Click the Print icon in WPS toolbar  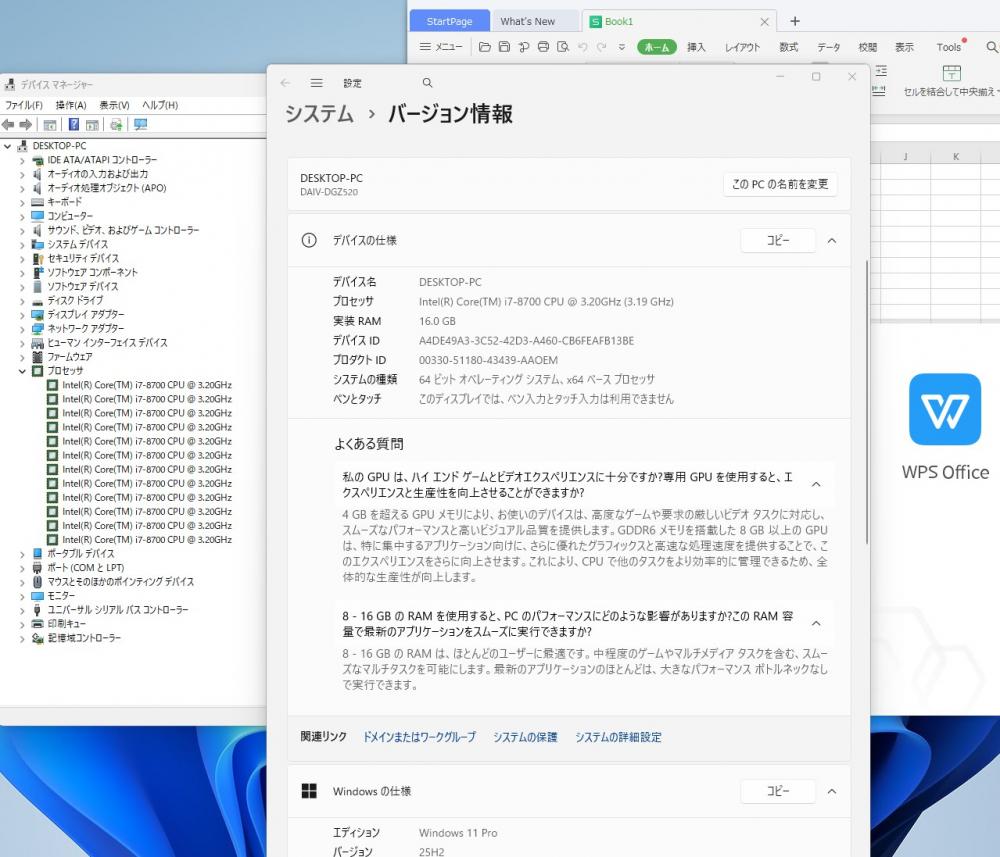point(543,47)
